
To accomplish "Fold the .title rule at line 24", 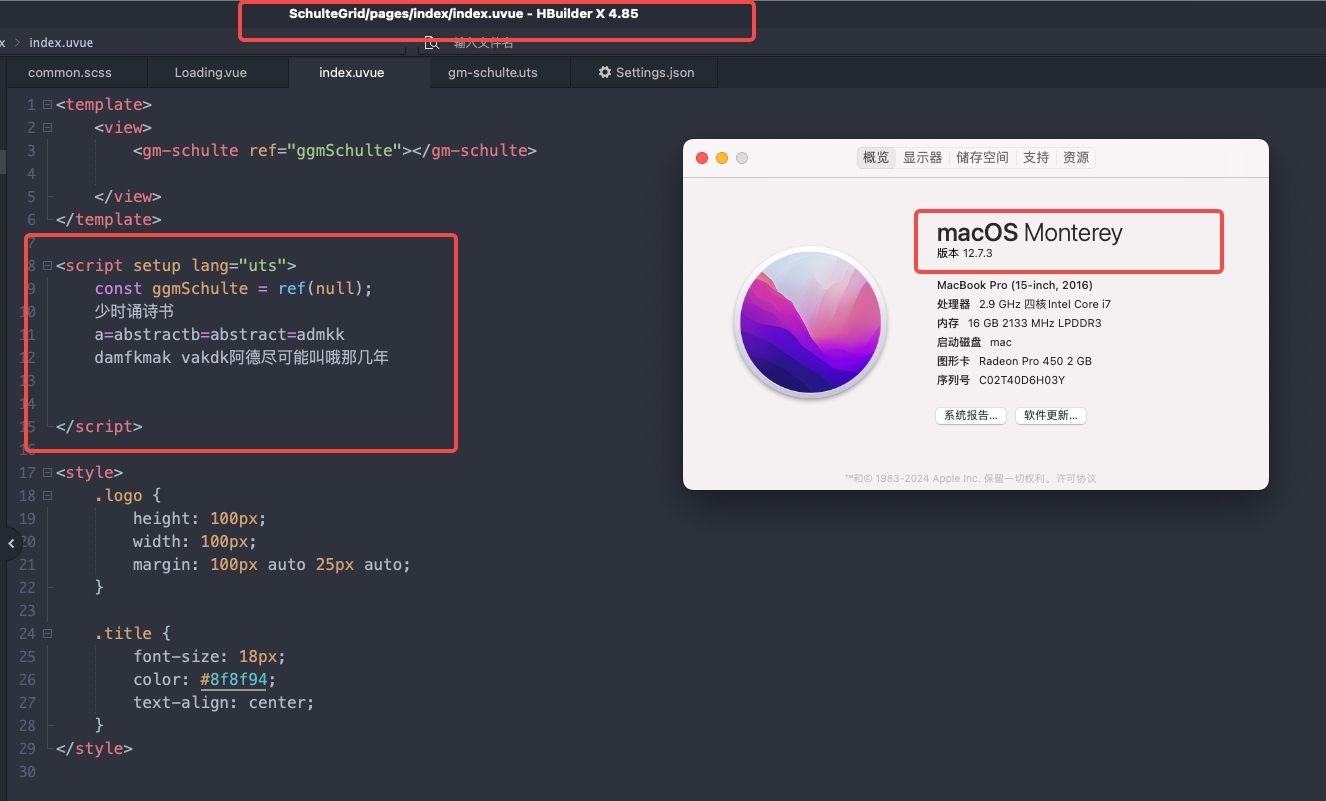I will (x=47, y=634).
